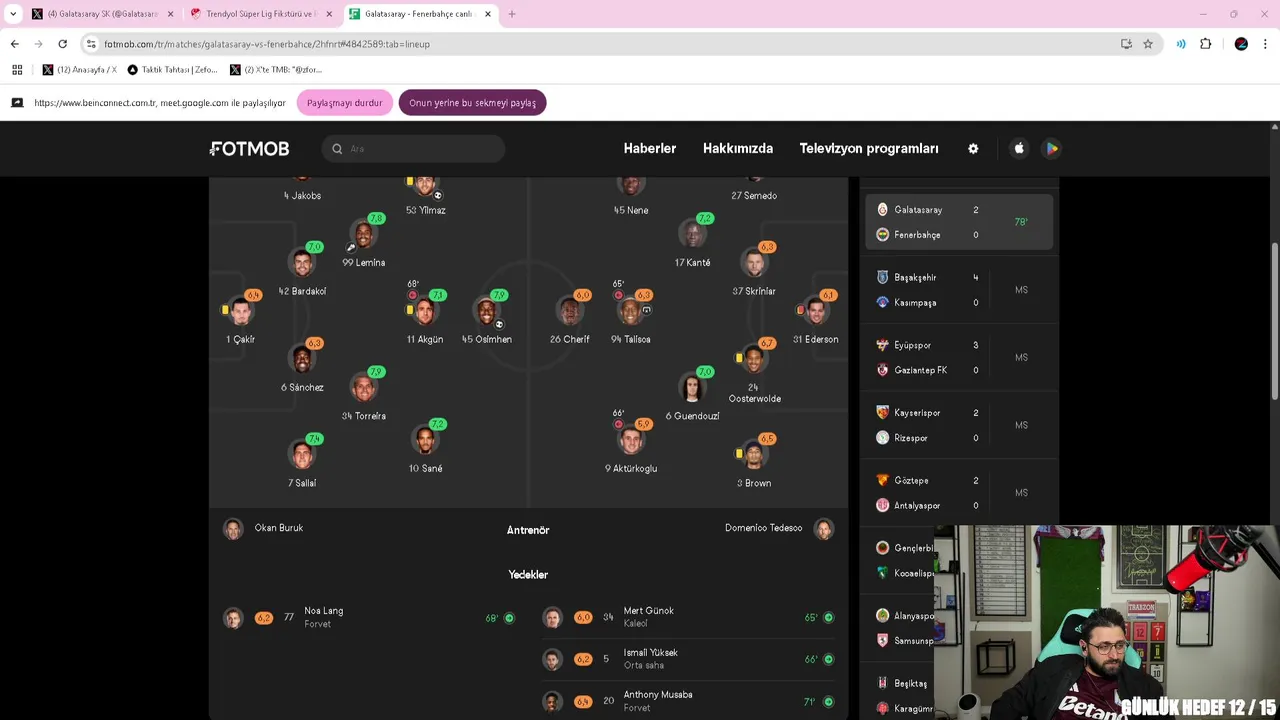Click Lemina's 7.8 rating badge

click(376, 219)
